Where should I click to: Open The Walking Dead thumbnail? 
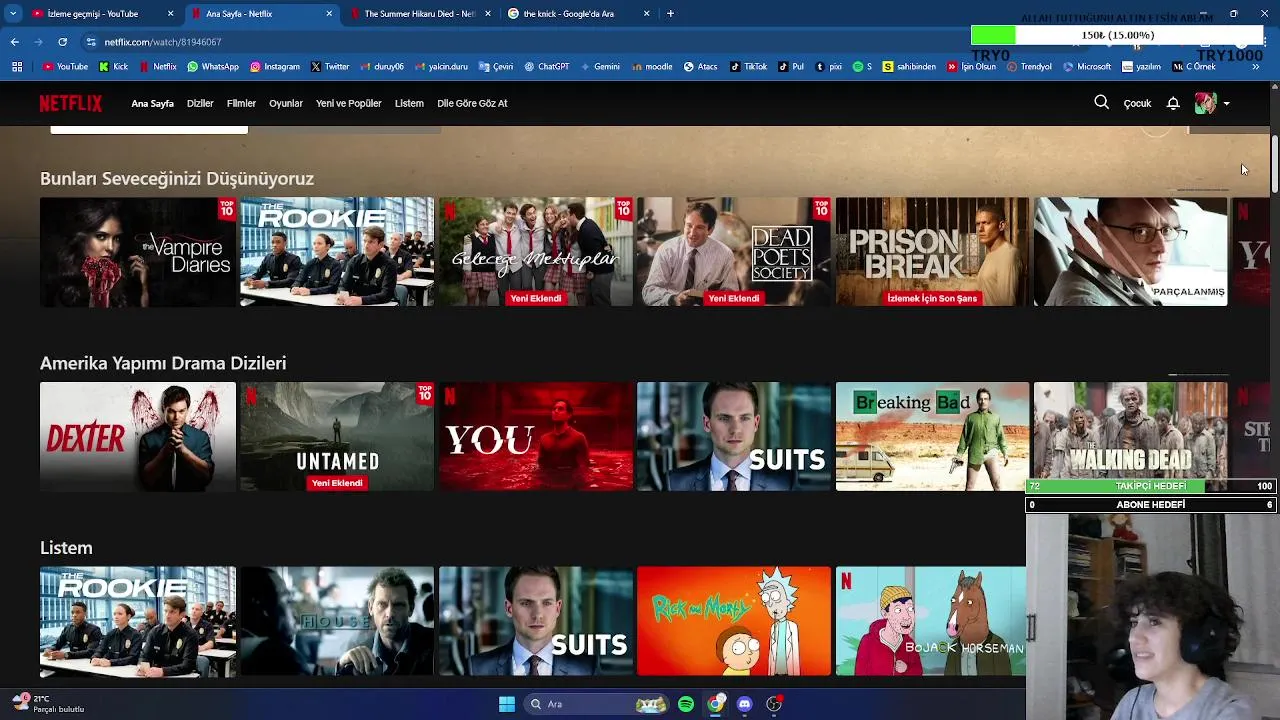click(1130, 431)
